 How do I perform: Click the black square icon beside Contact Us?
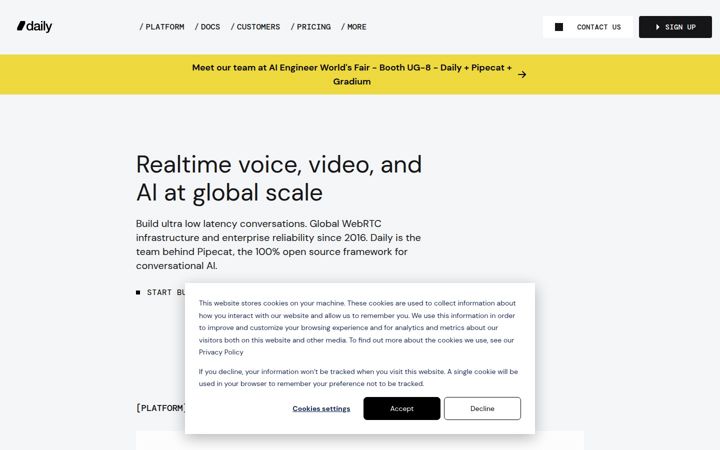(559, 27)
